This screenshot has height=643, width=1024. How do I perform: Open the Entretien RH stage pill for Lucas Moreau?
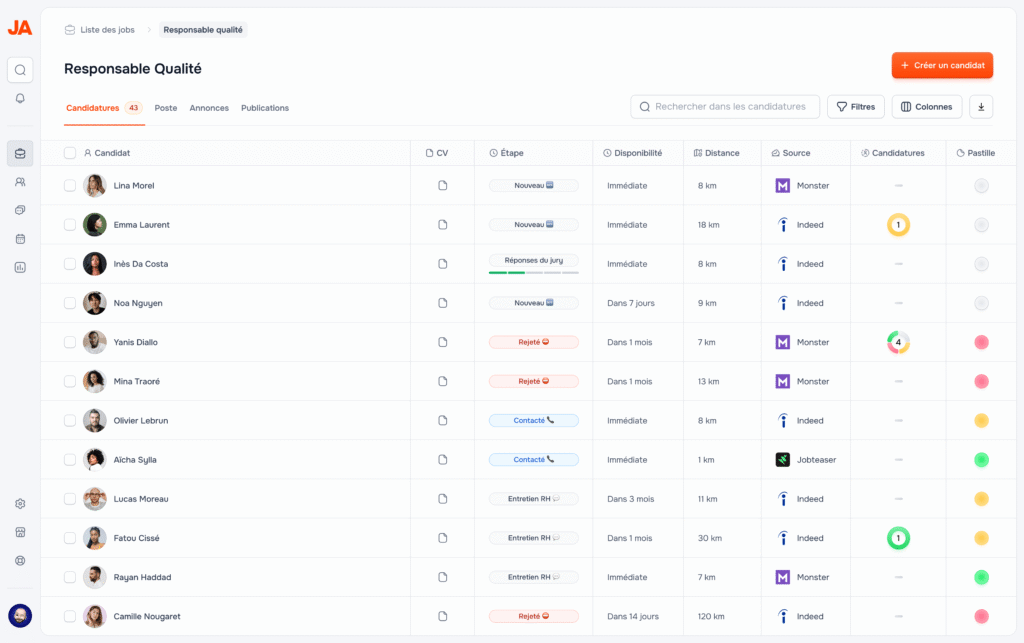(534, 499)
